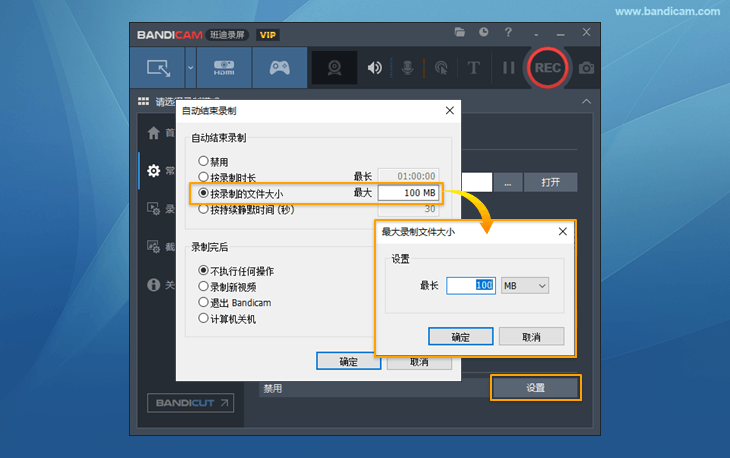The height and width of the screenshot is (458, 730).
Task: Toggle speaker sound icon
Action: point(374,68)
